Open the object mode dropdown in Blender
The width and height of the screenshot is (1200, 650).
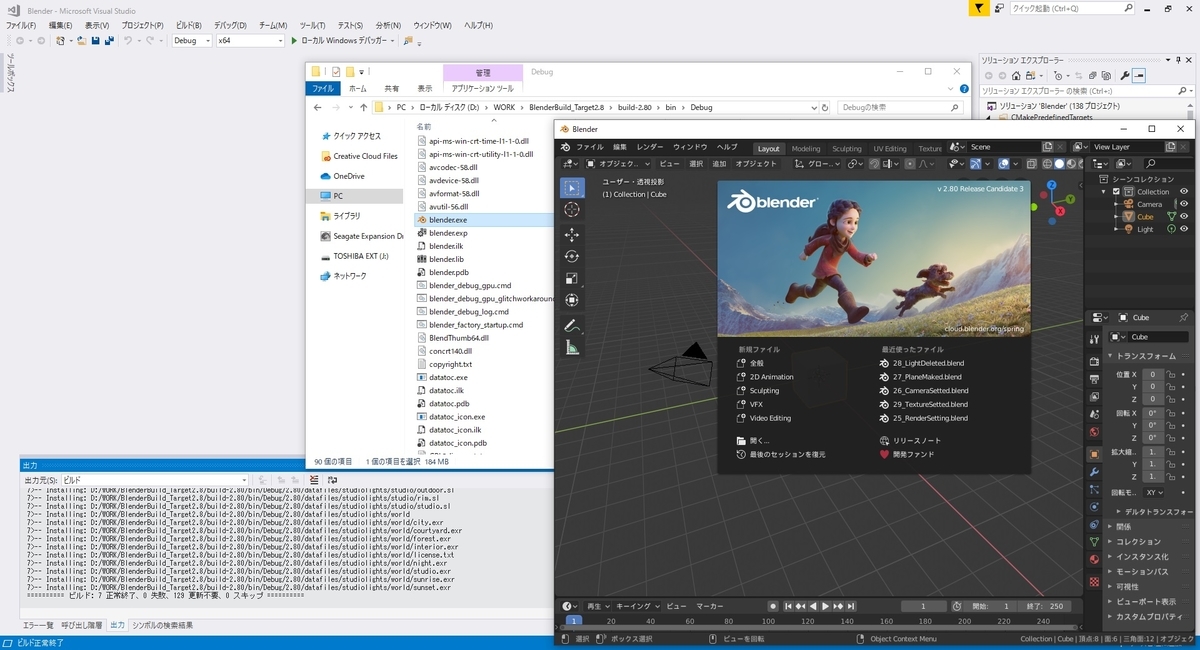619,163
